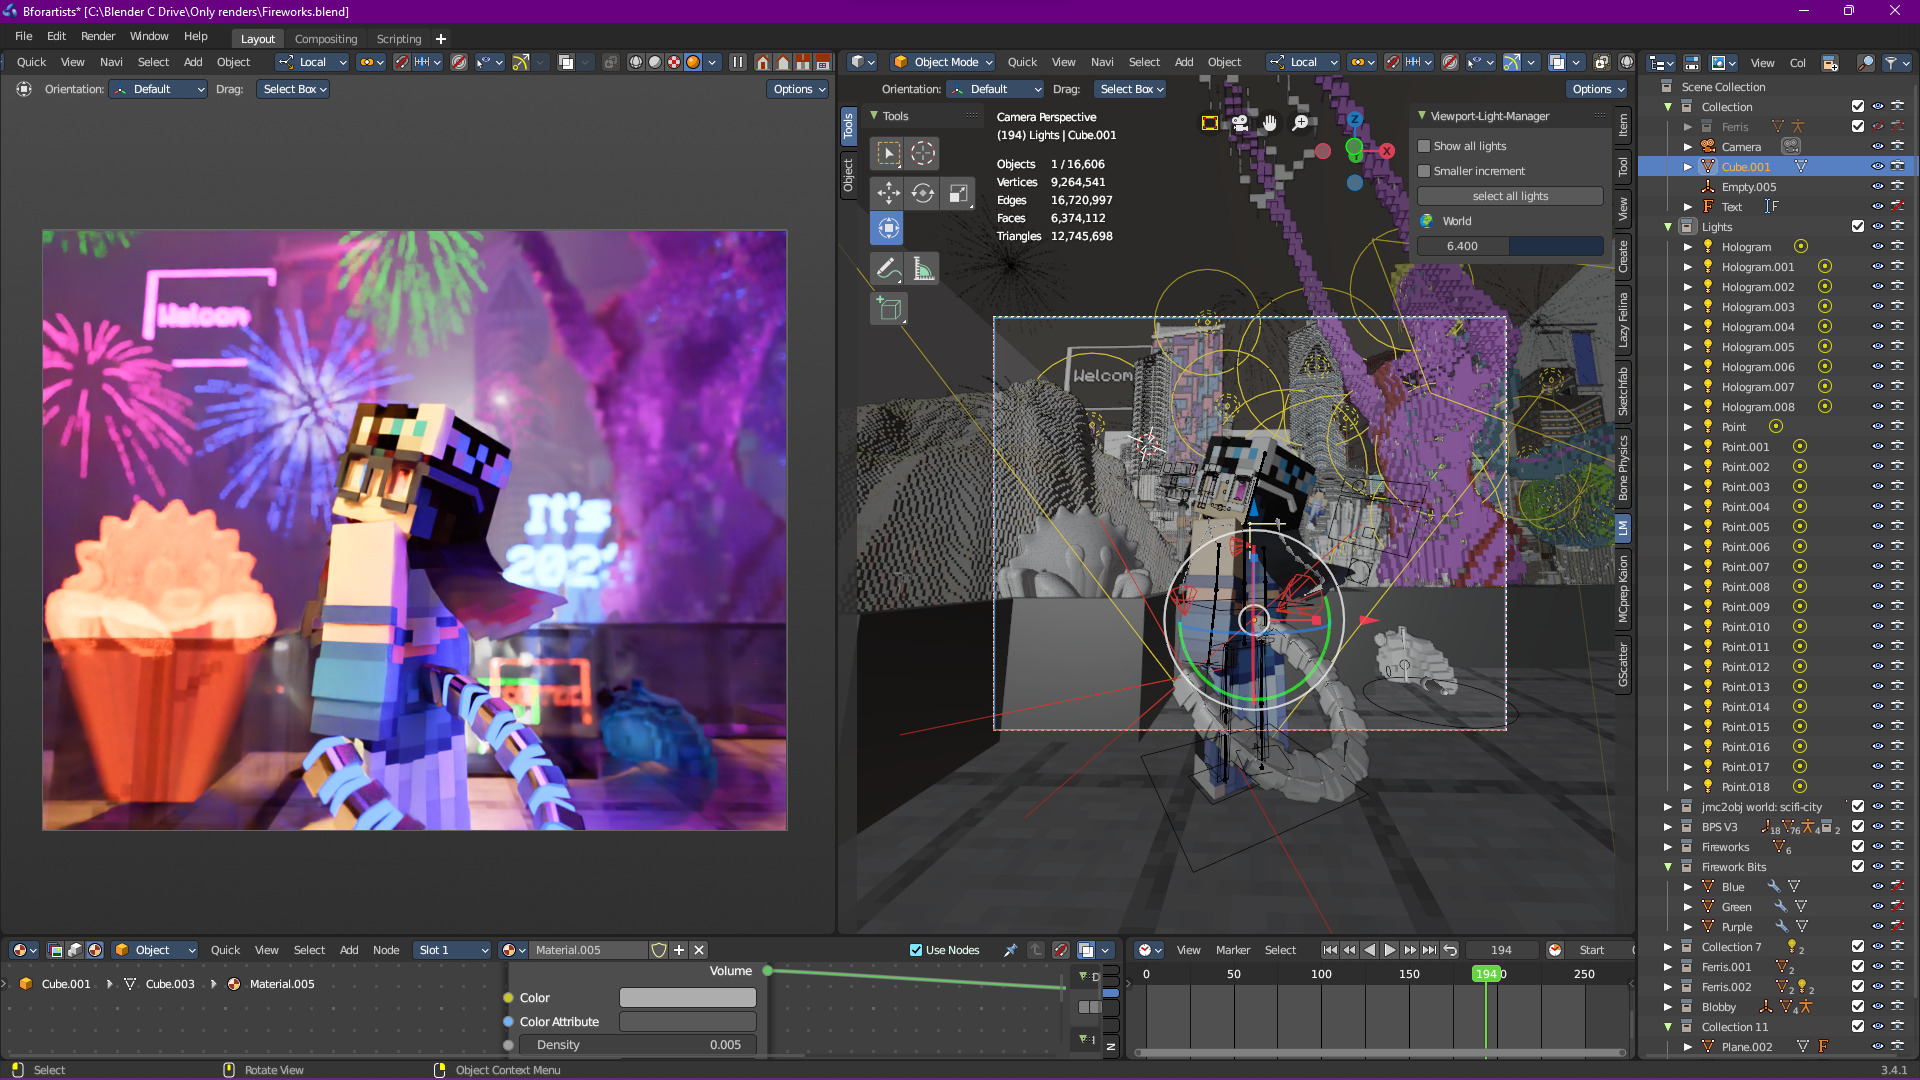Screen dimensions: 1920x1080
Task: Adjust the World strength 6.400 slider
Action: point(1510,246)
